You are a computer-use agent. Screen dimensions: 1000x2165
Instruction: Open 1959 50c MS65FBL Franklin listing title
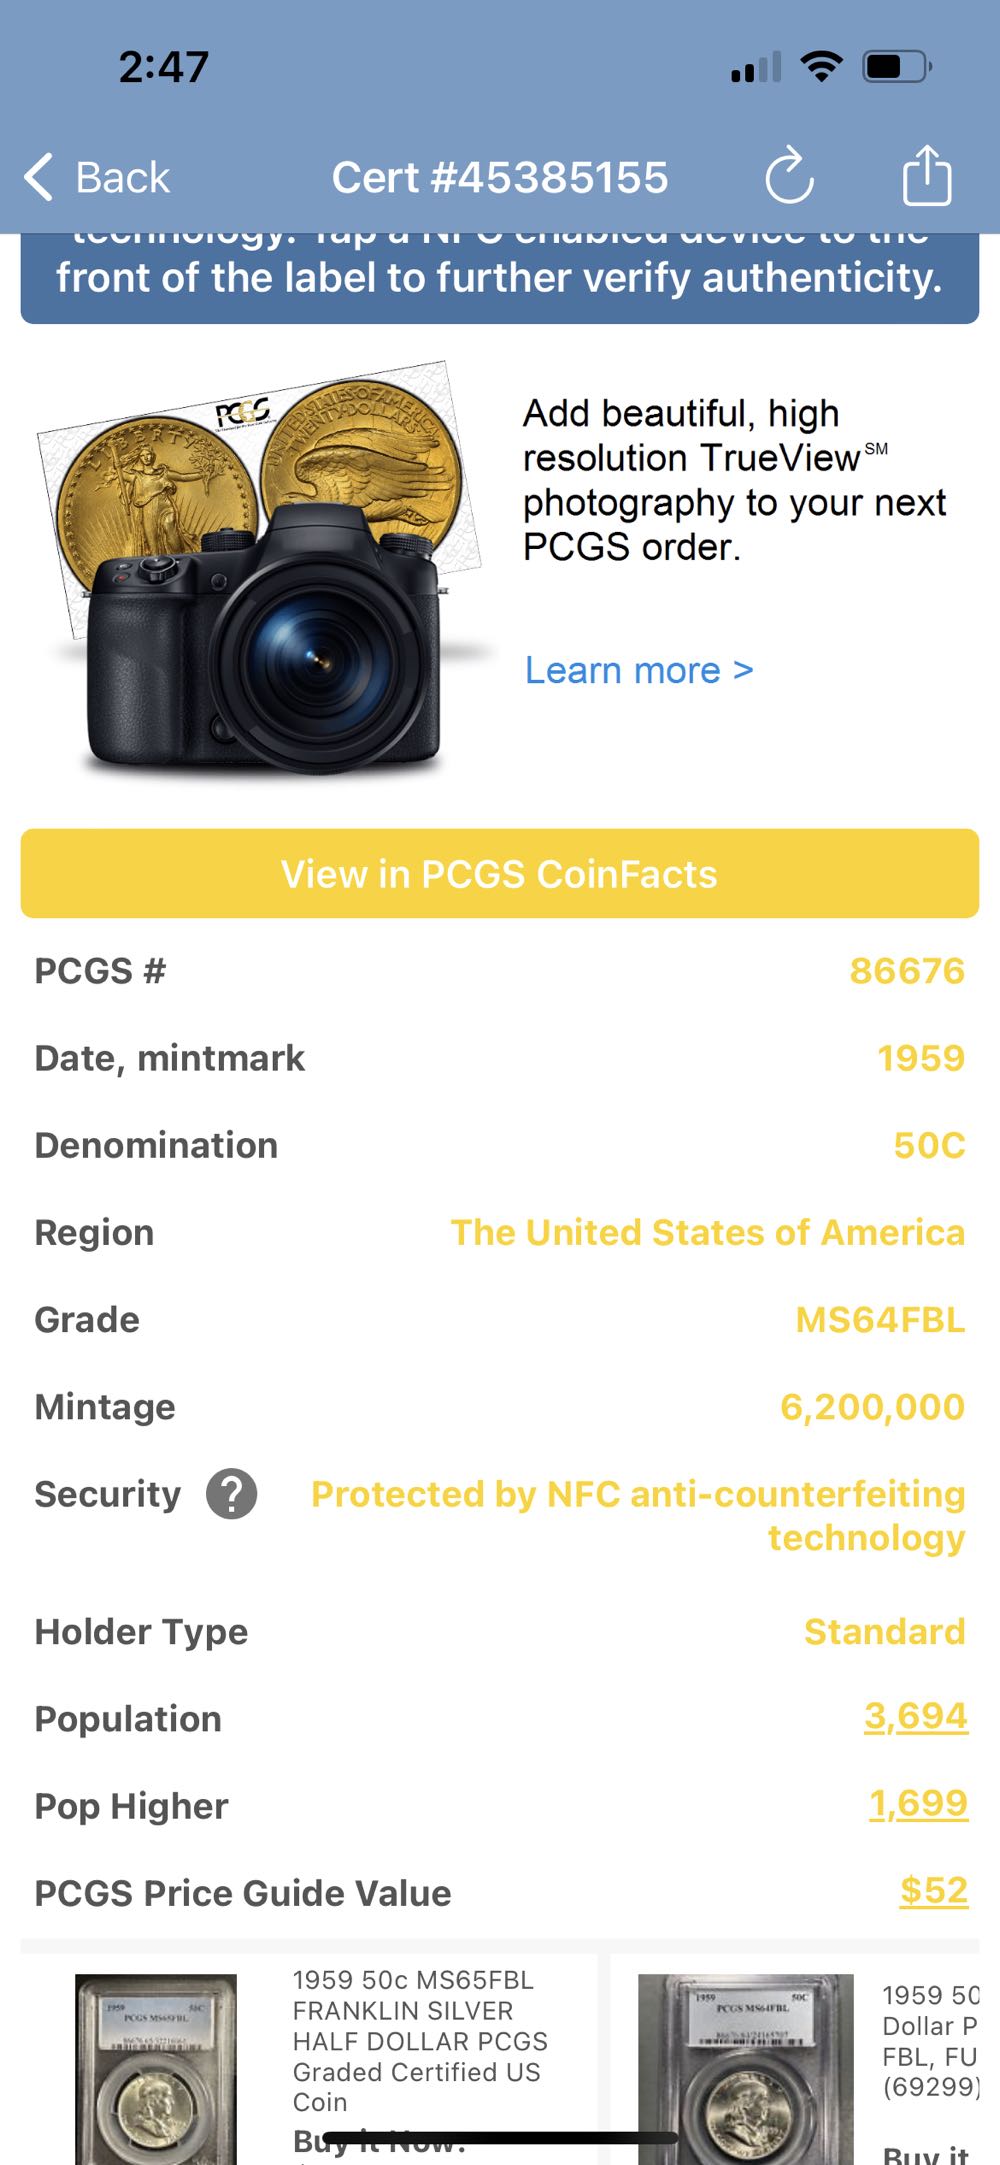(420, 2040)
